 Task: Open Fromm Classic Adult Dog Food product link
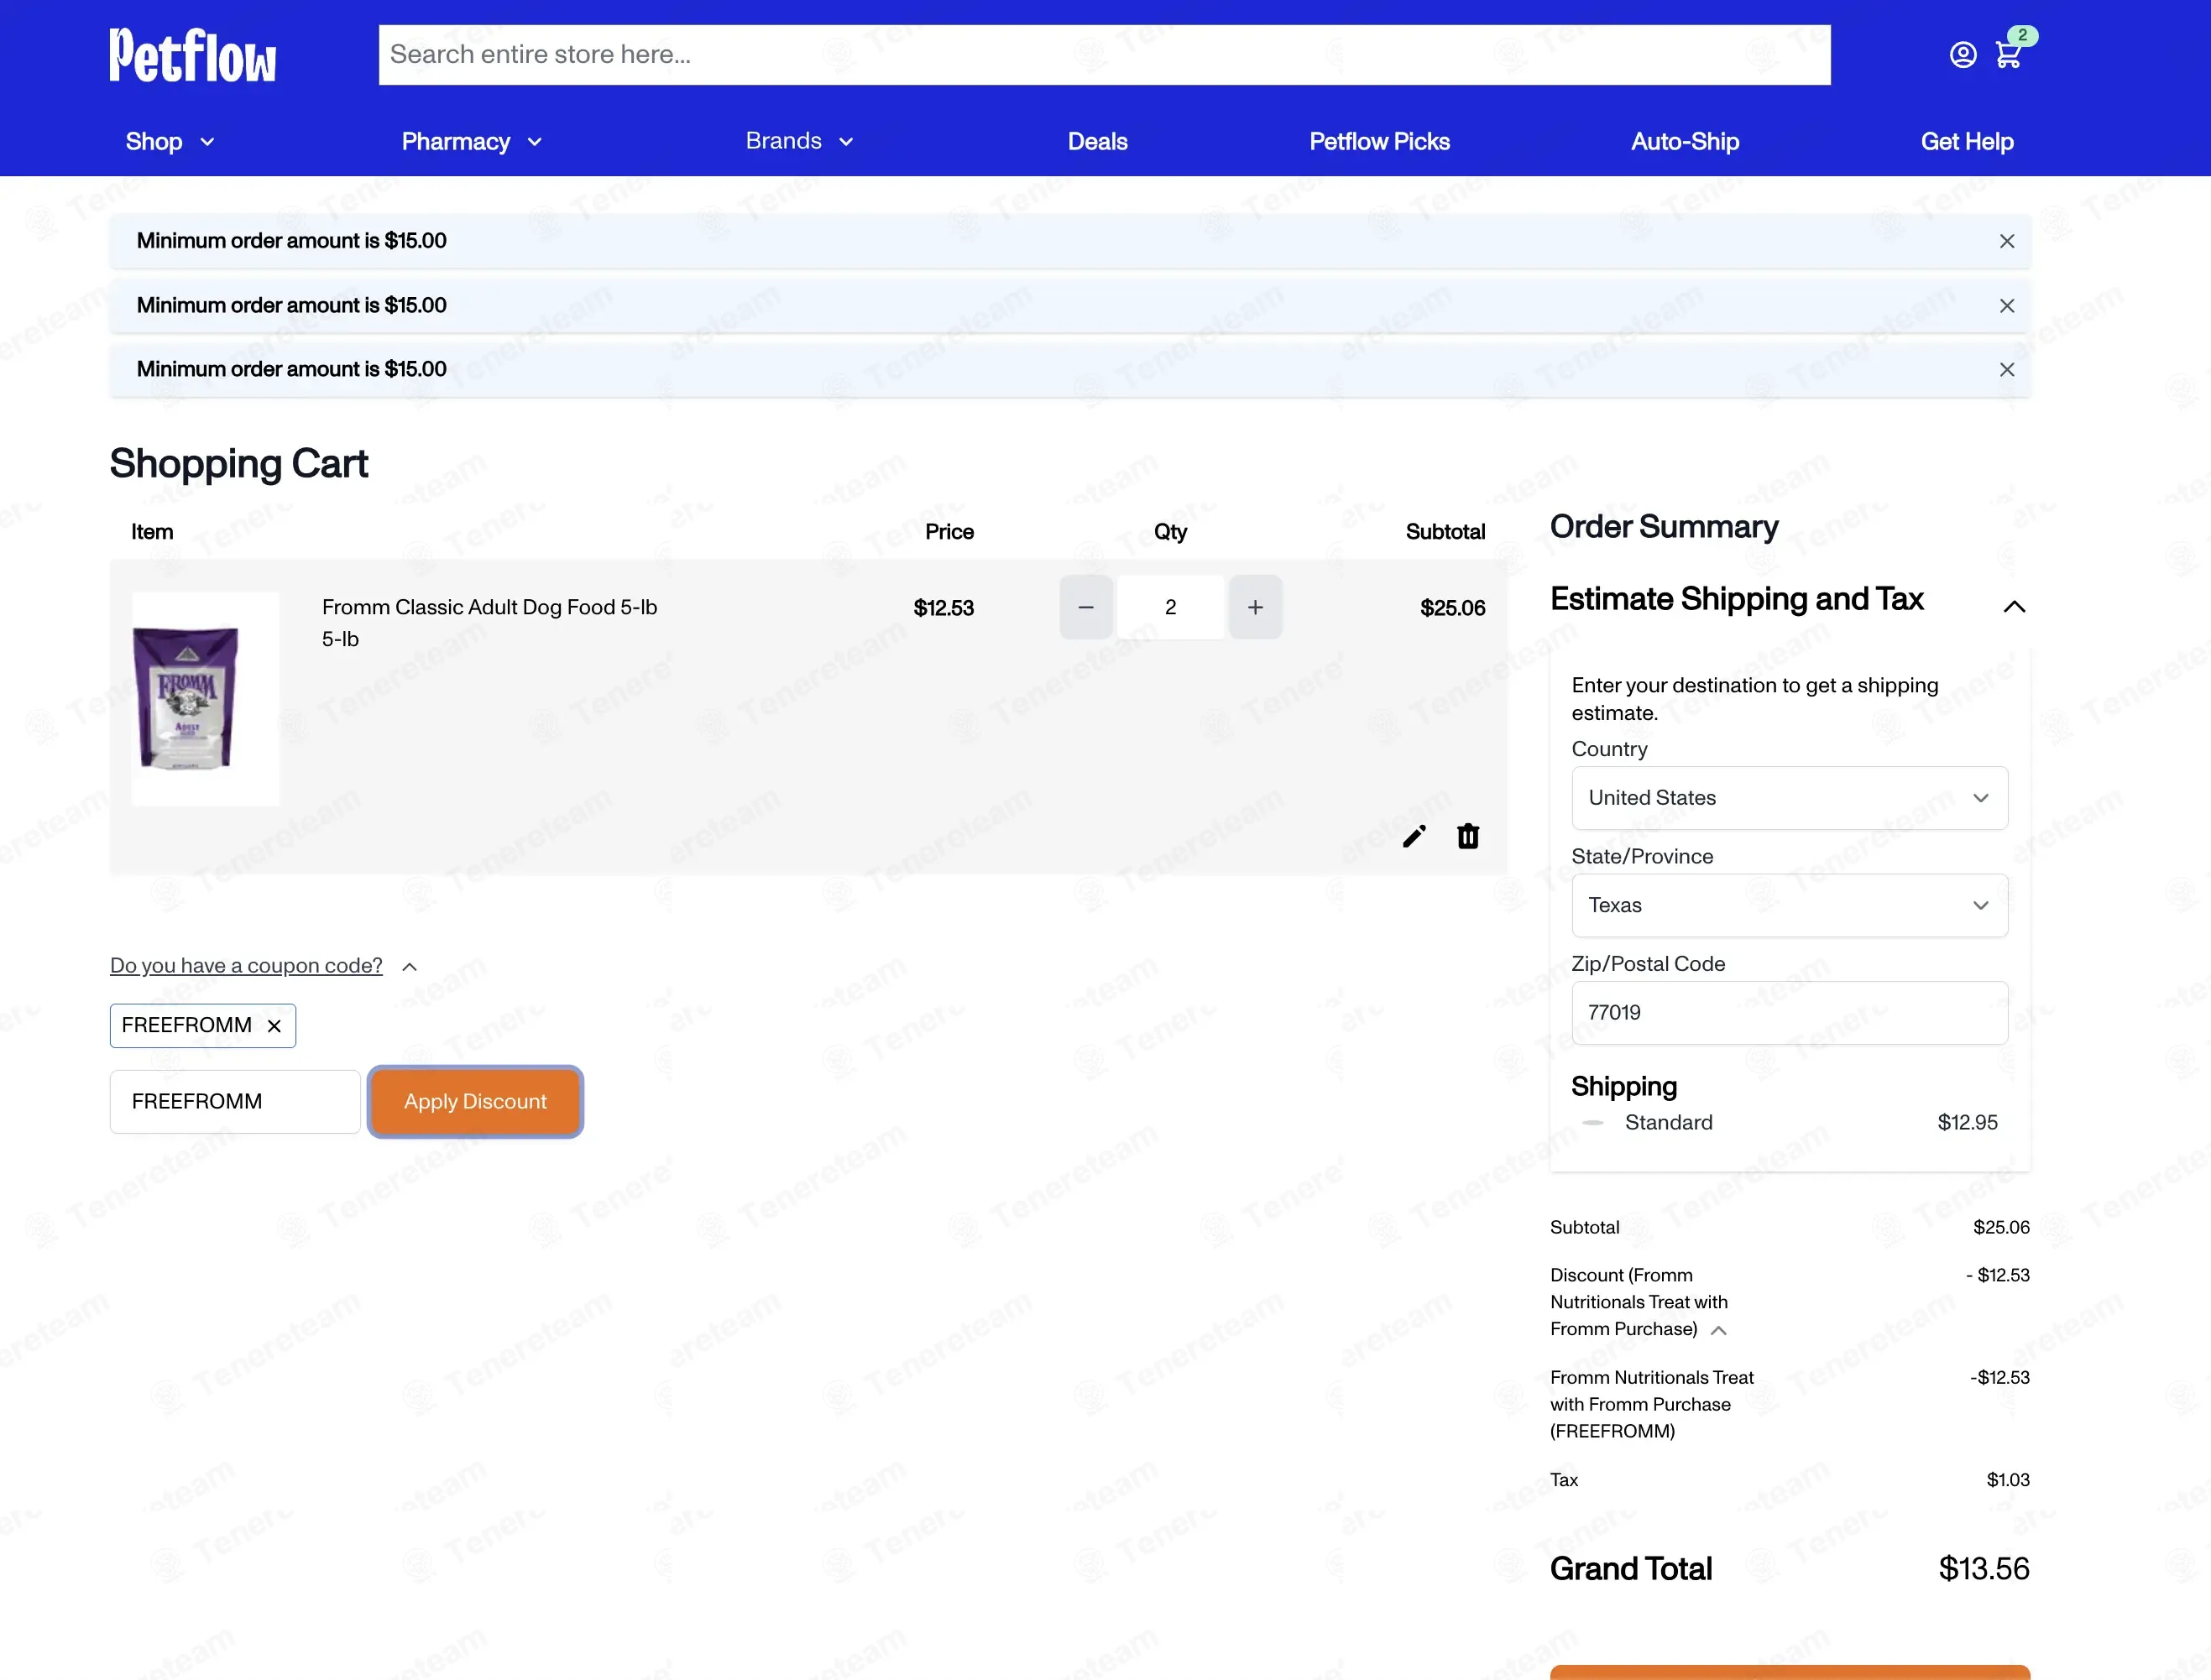pyautogui.click(x=489, y=608)
